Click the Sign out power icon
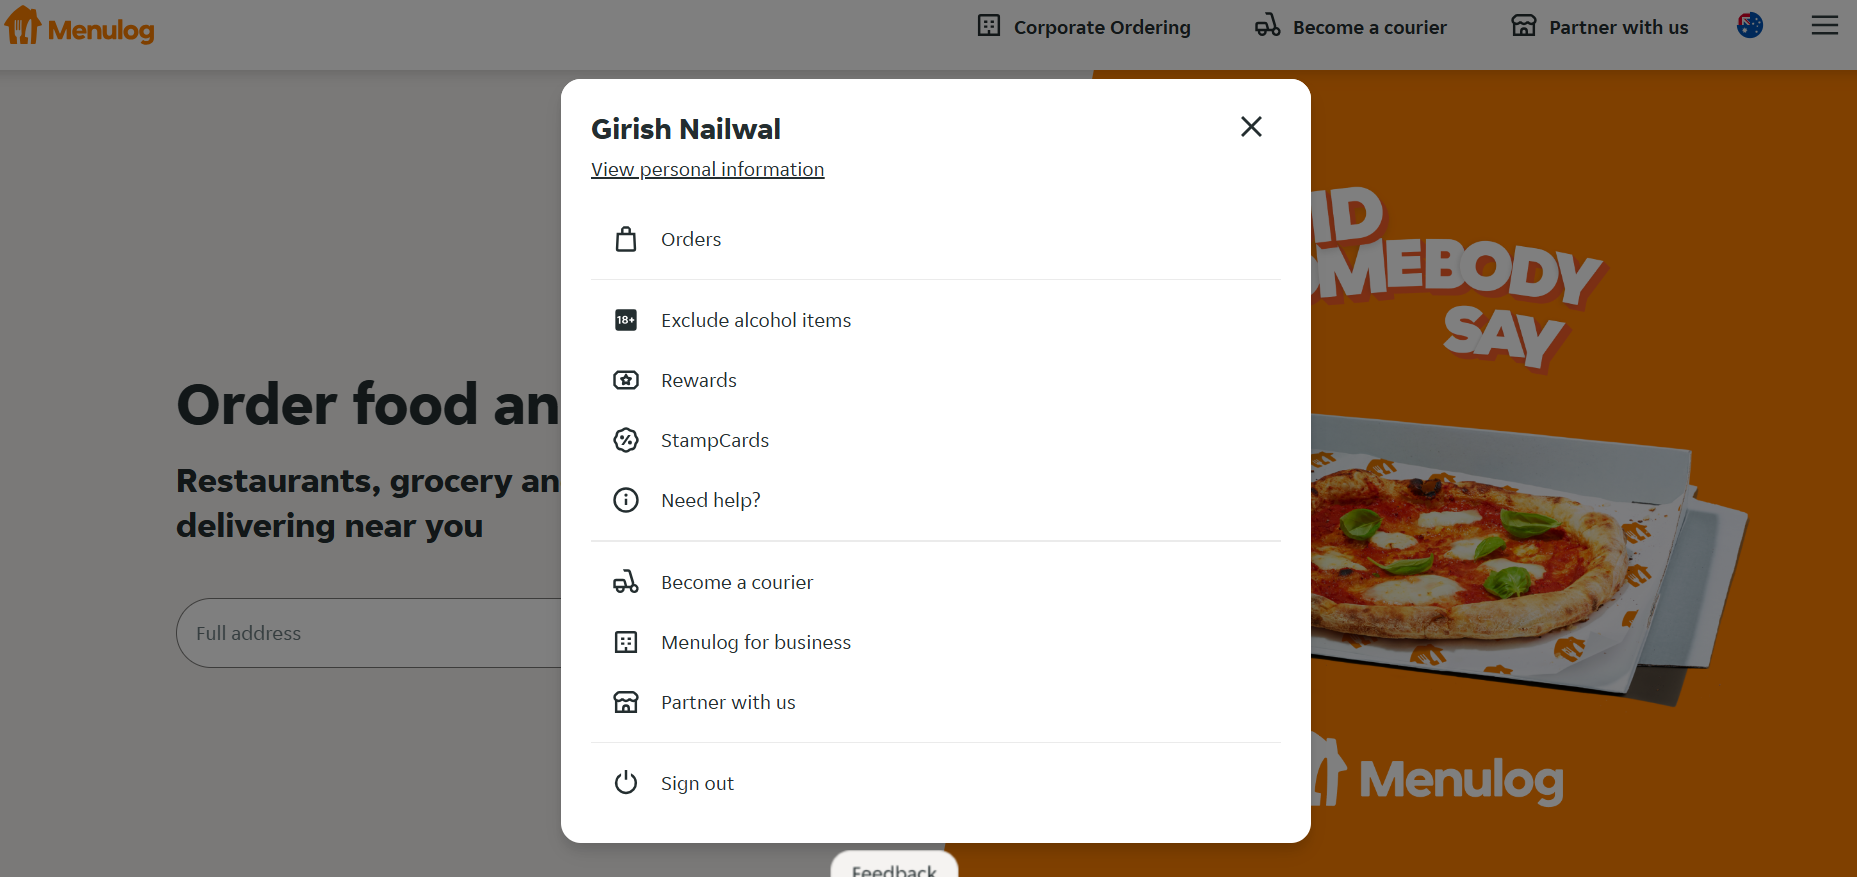Image resolution: width=1857 pixels, height=877 pixels. (x=626, y=783)
